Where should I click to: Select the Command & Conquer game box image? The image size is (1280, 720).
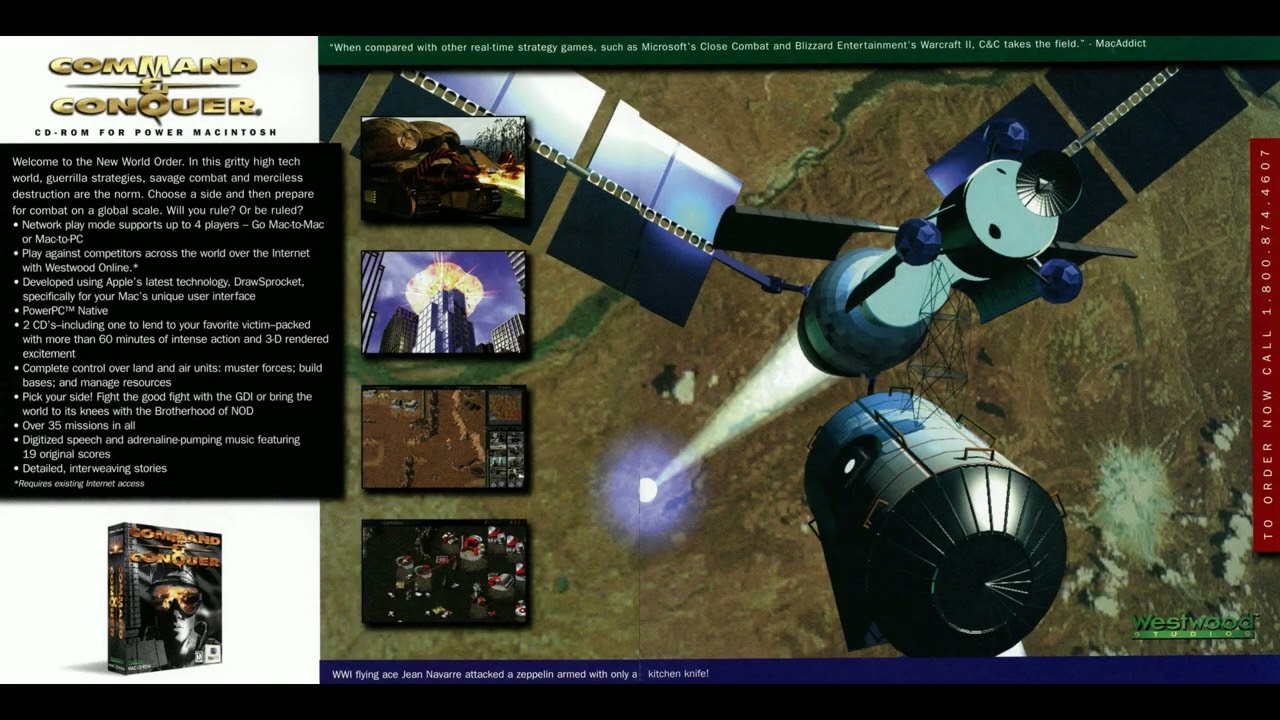point(165,596)
